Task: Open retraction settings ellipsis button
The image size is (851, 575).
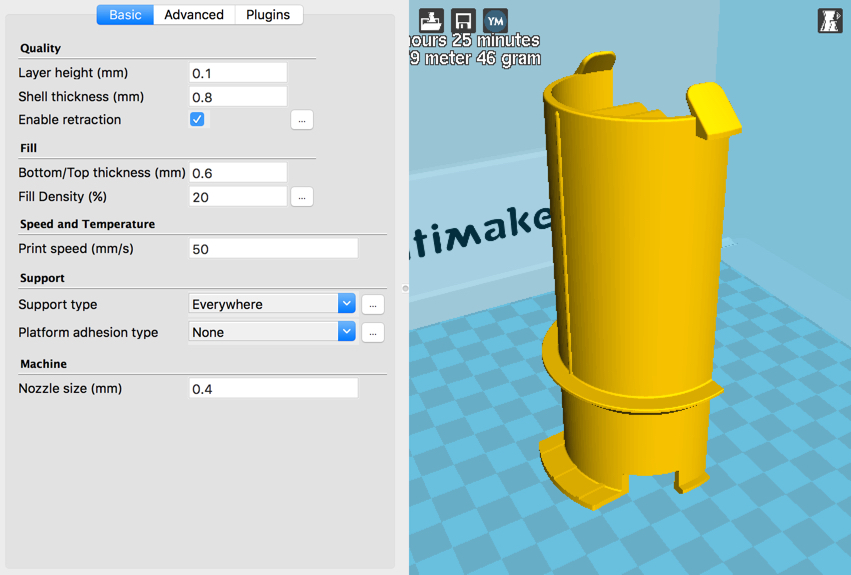Action: [x=302, y=120]
